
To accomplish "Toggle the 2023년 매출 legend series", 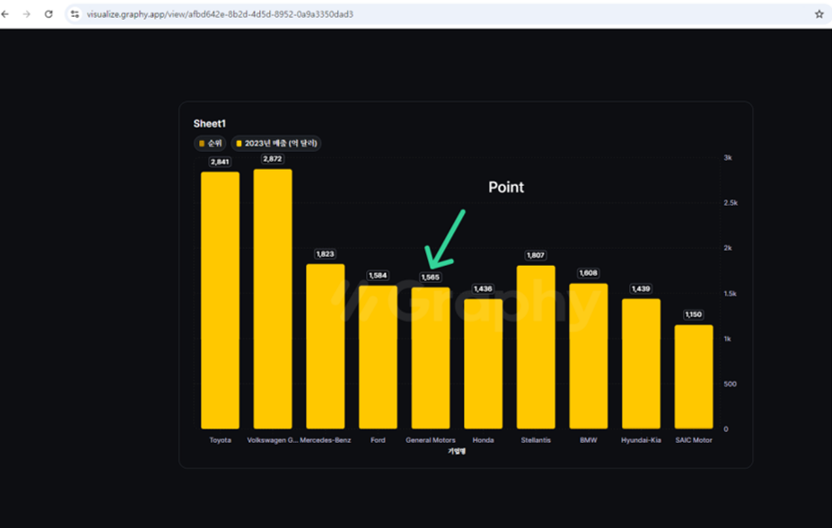I will 276,143.
